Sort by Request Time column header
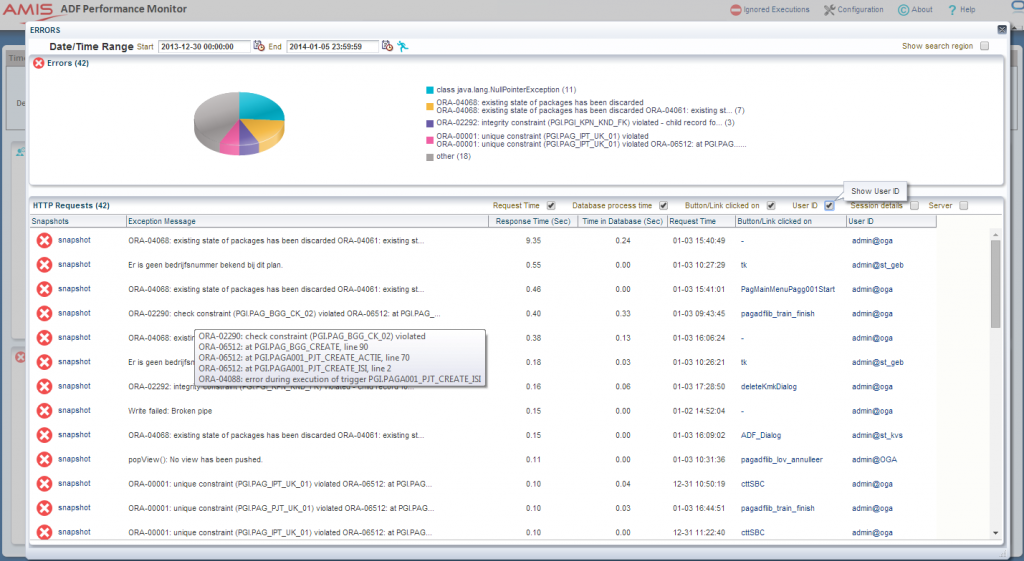The image size is (1024, 561). (701, 221)
